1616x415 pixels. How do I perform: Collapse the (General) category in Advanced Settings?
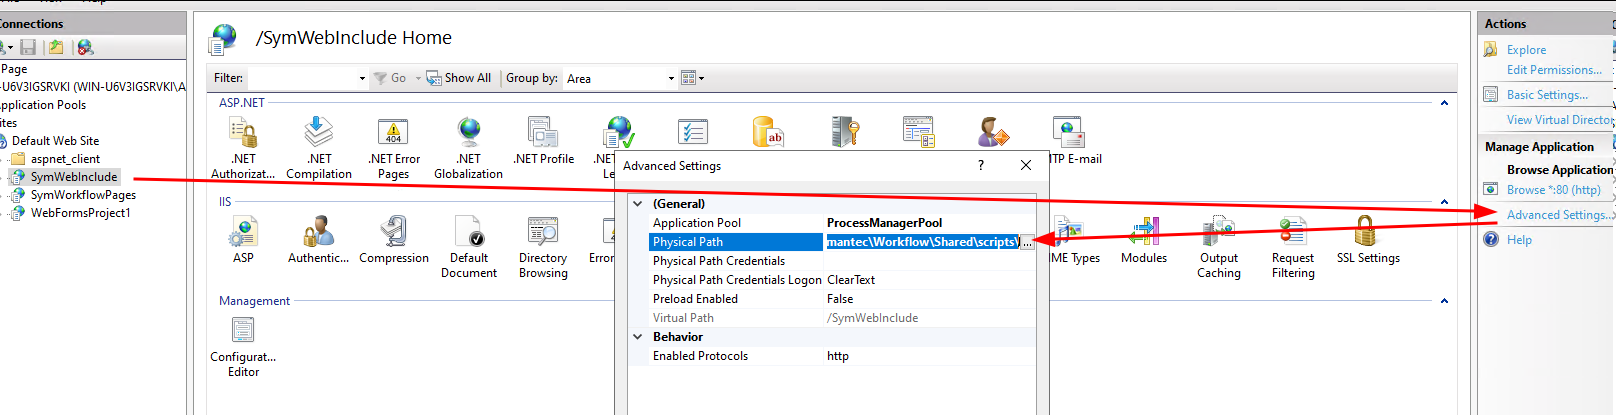[638, 204]
